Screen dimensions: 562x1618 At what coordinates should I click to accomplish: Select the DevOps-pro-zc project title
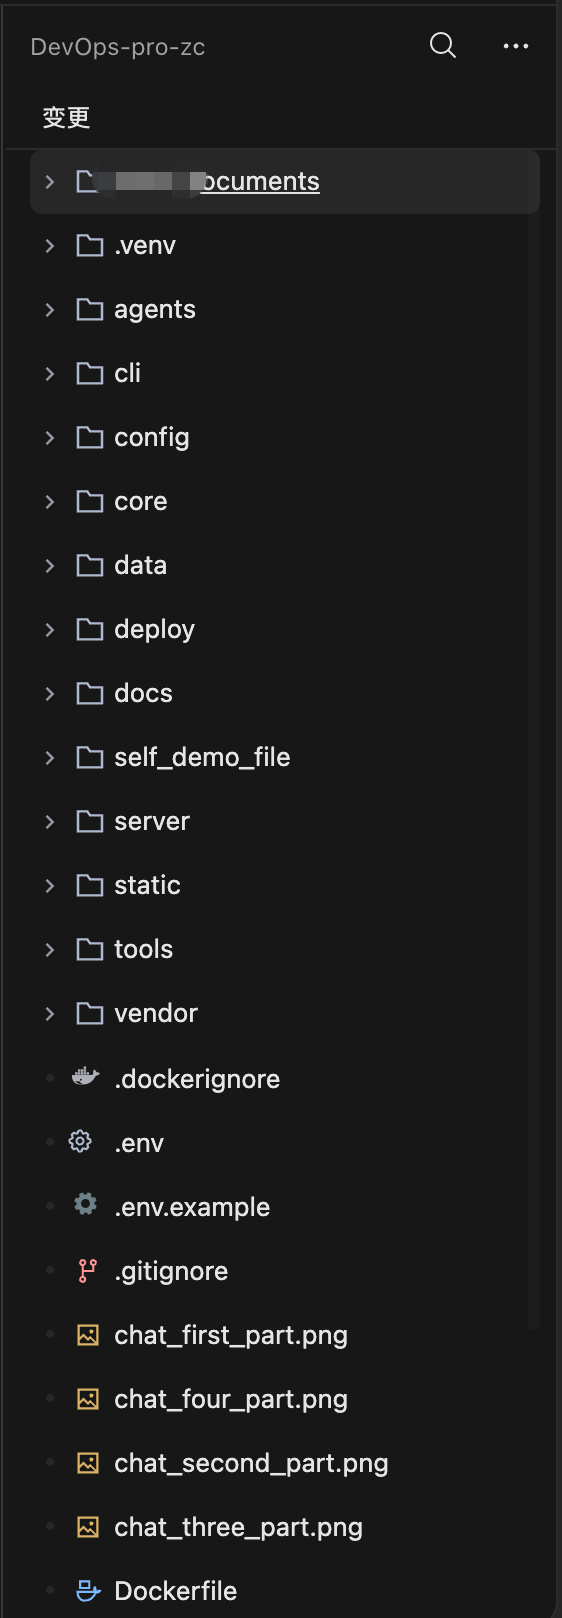pyautogui.click(x=118, y=47)
